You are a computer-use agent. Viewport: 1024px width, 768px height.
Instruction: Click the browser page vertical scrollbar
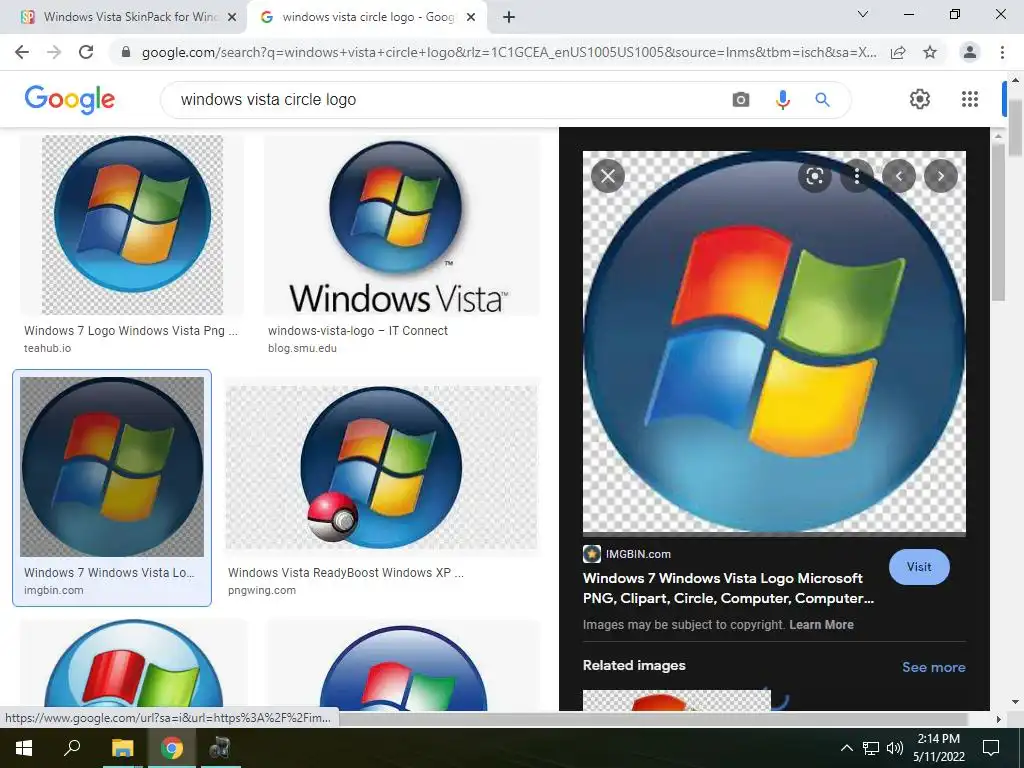point(1016,127)
